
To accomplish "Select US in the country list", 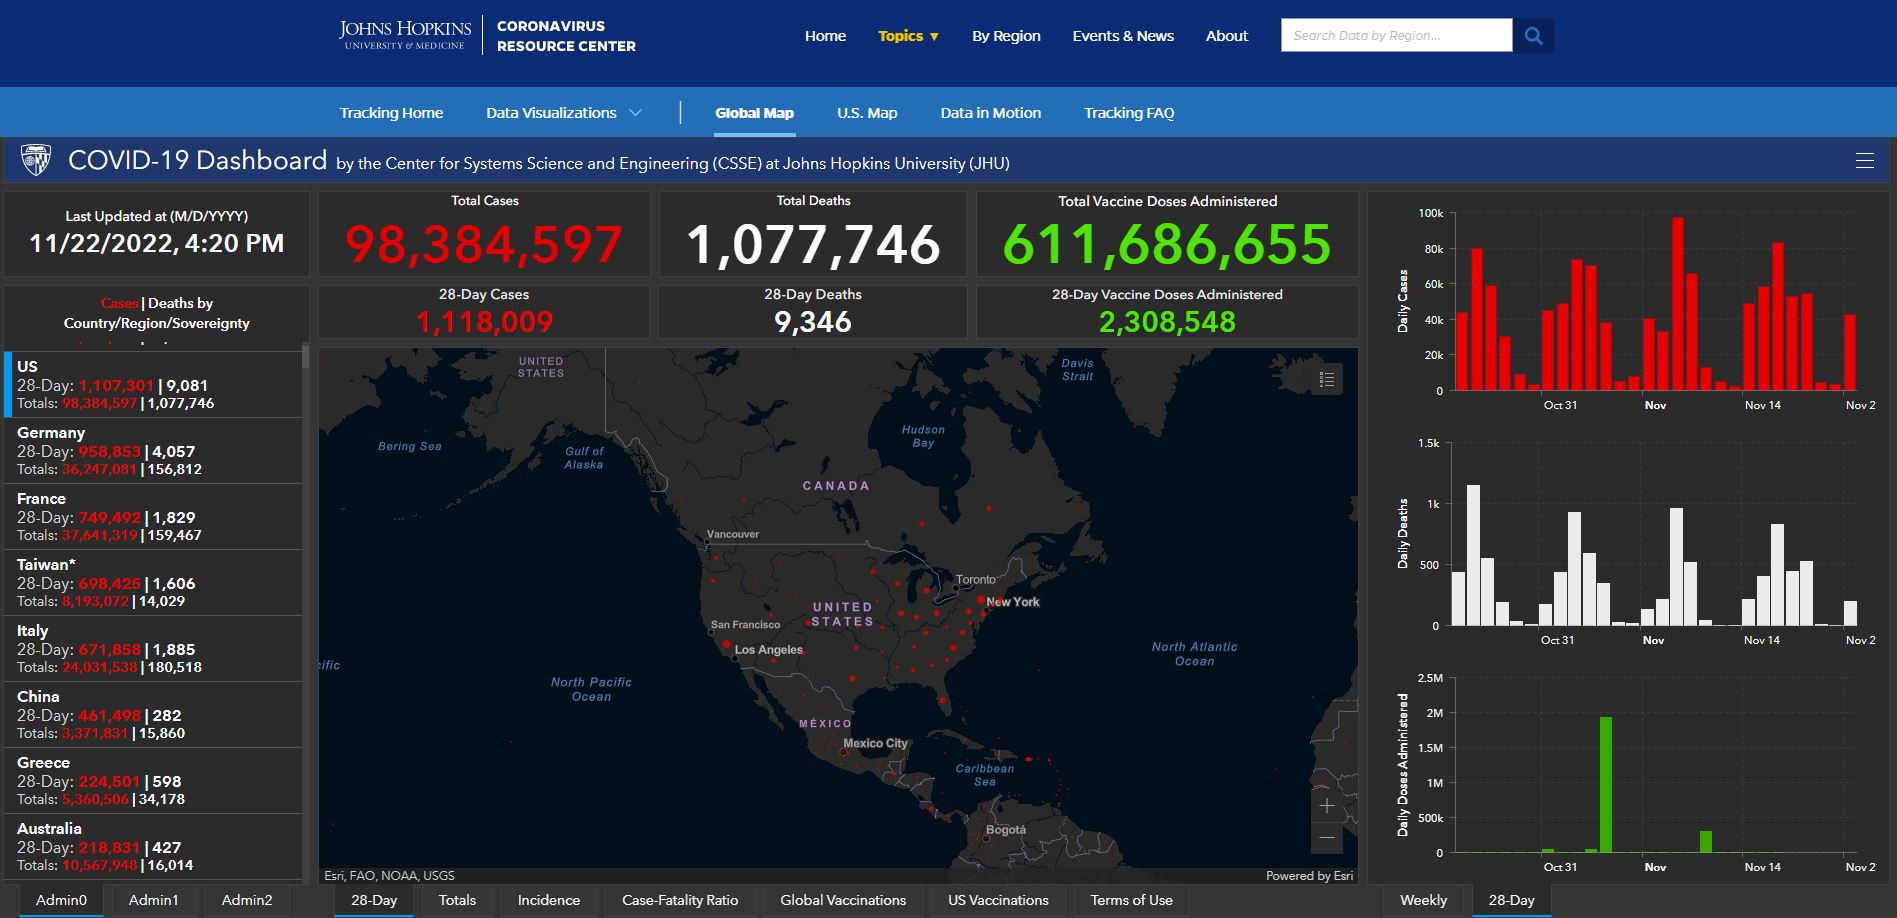I will tap(153, 384).
